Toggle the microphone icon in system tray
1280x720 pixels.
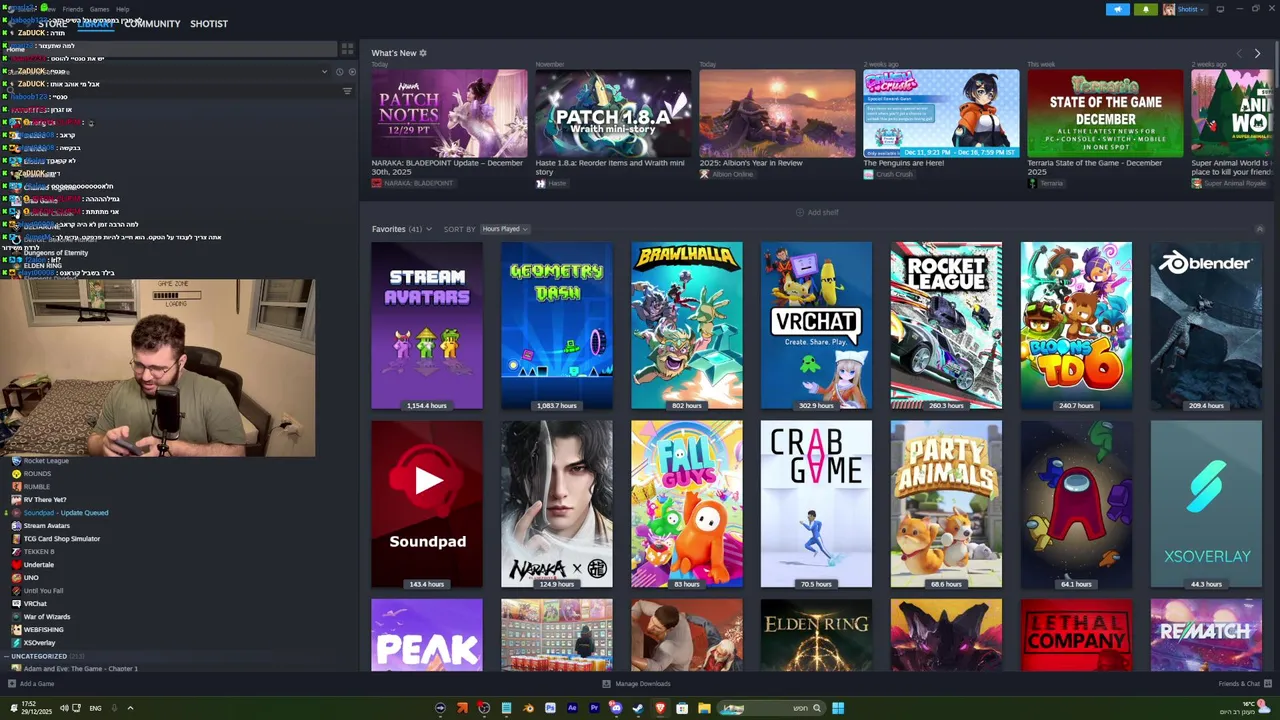[x=114, y=708]
